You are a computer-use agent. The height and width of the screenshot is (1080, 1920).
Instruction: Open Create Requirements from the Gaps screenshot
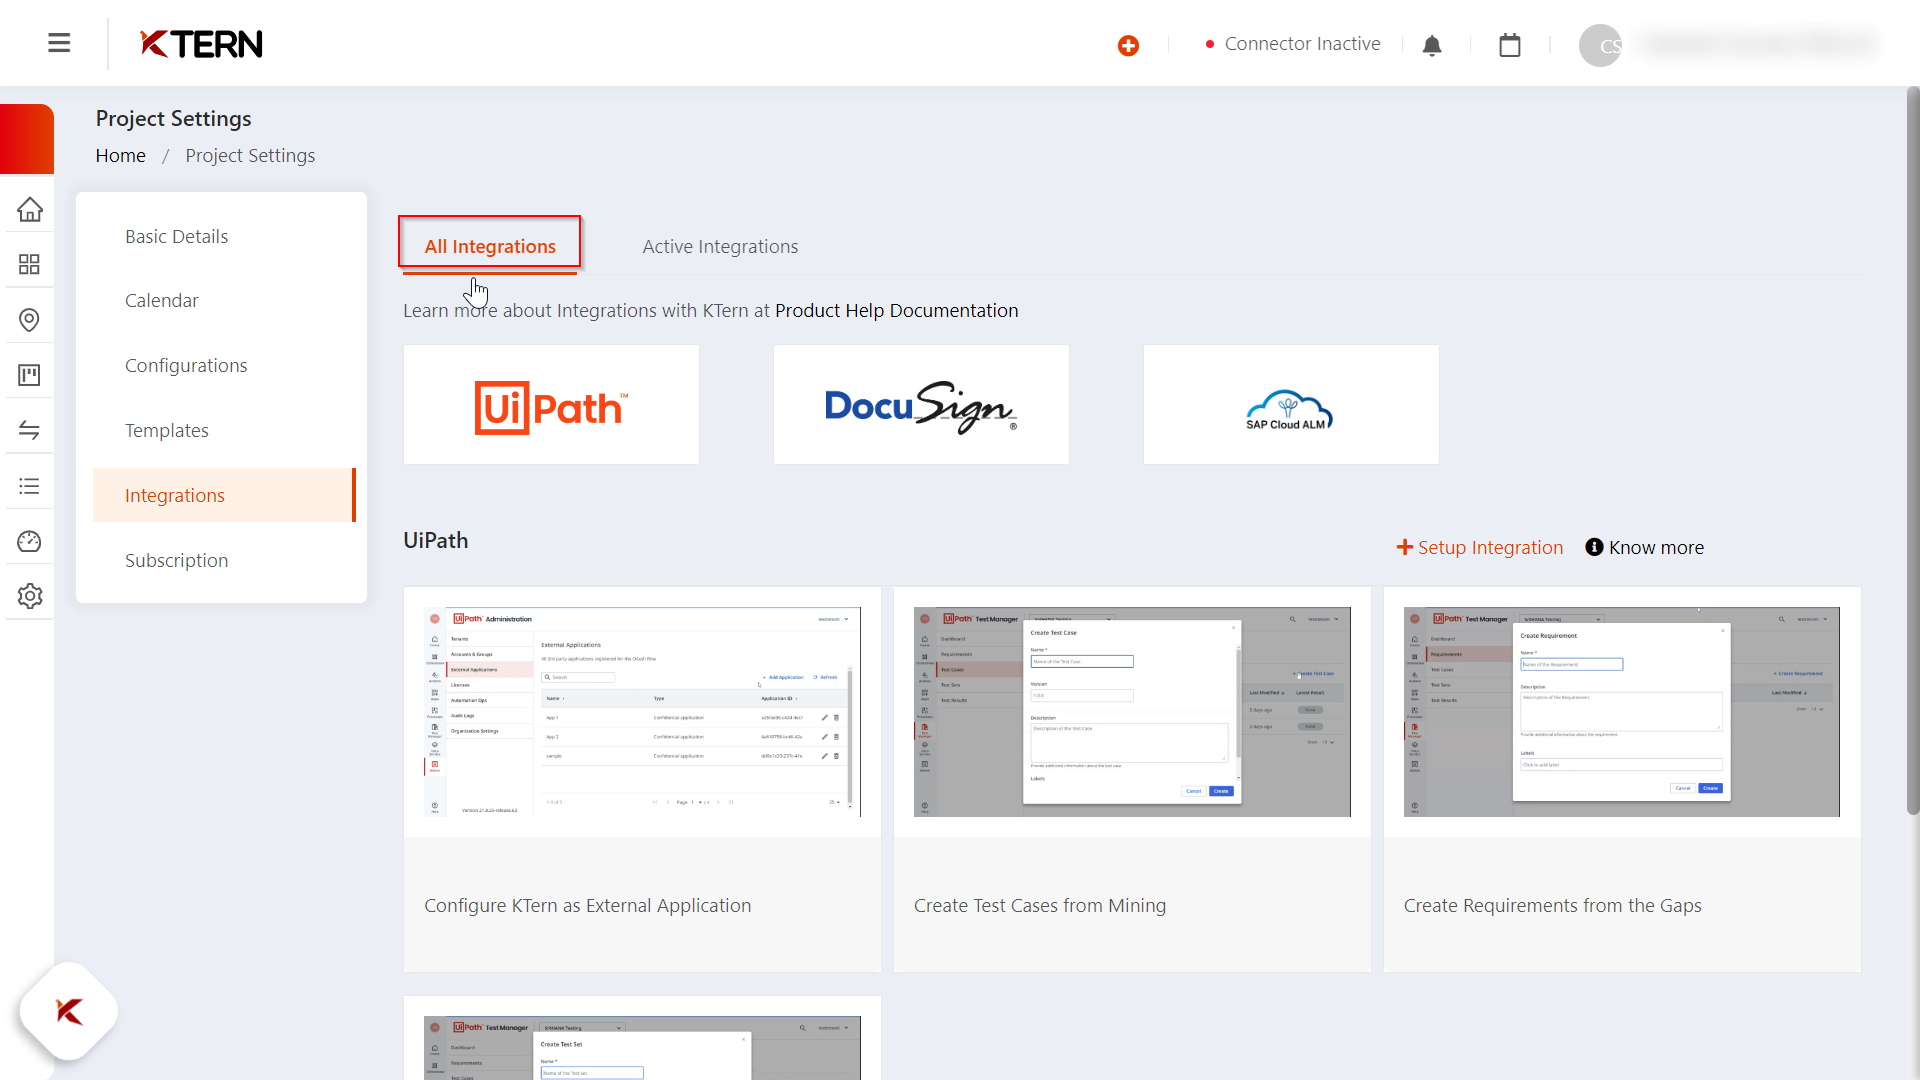coord(1621,712)
